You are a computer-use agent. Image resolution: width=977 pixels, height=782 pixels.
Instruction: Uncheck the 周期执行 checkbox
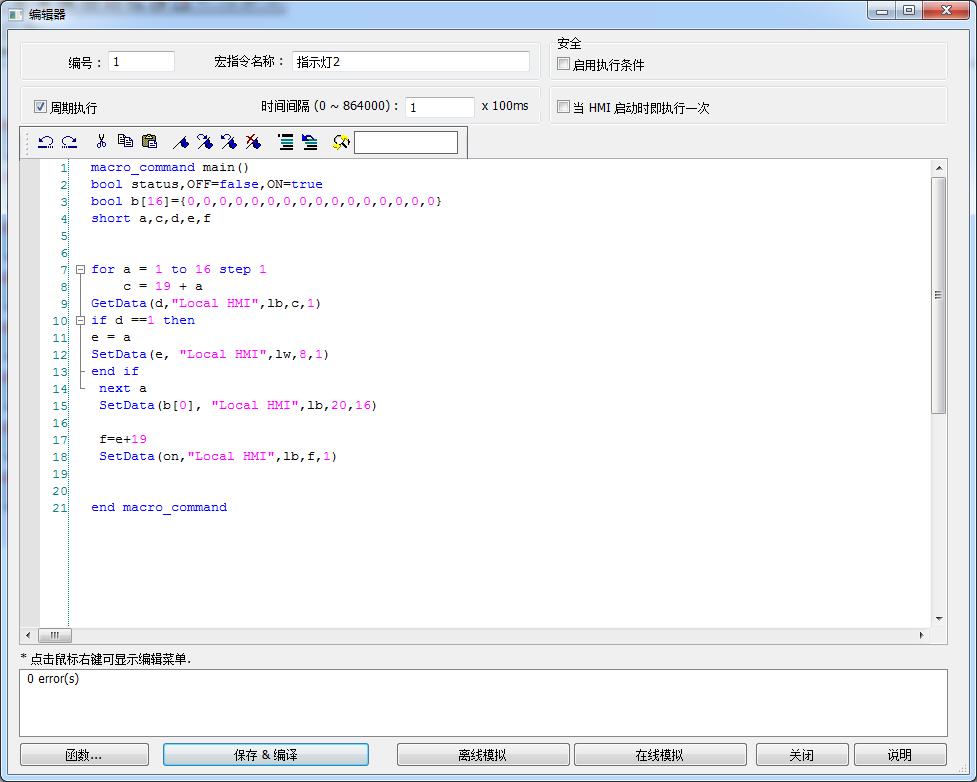tap(41, 107)
